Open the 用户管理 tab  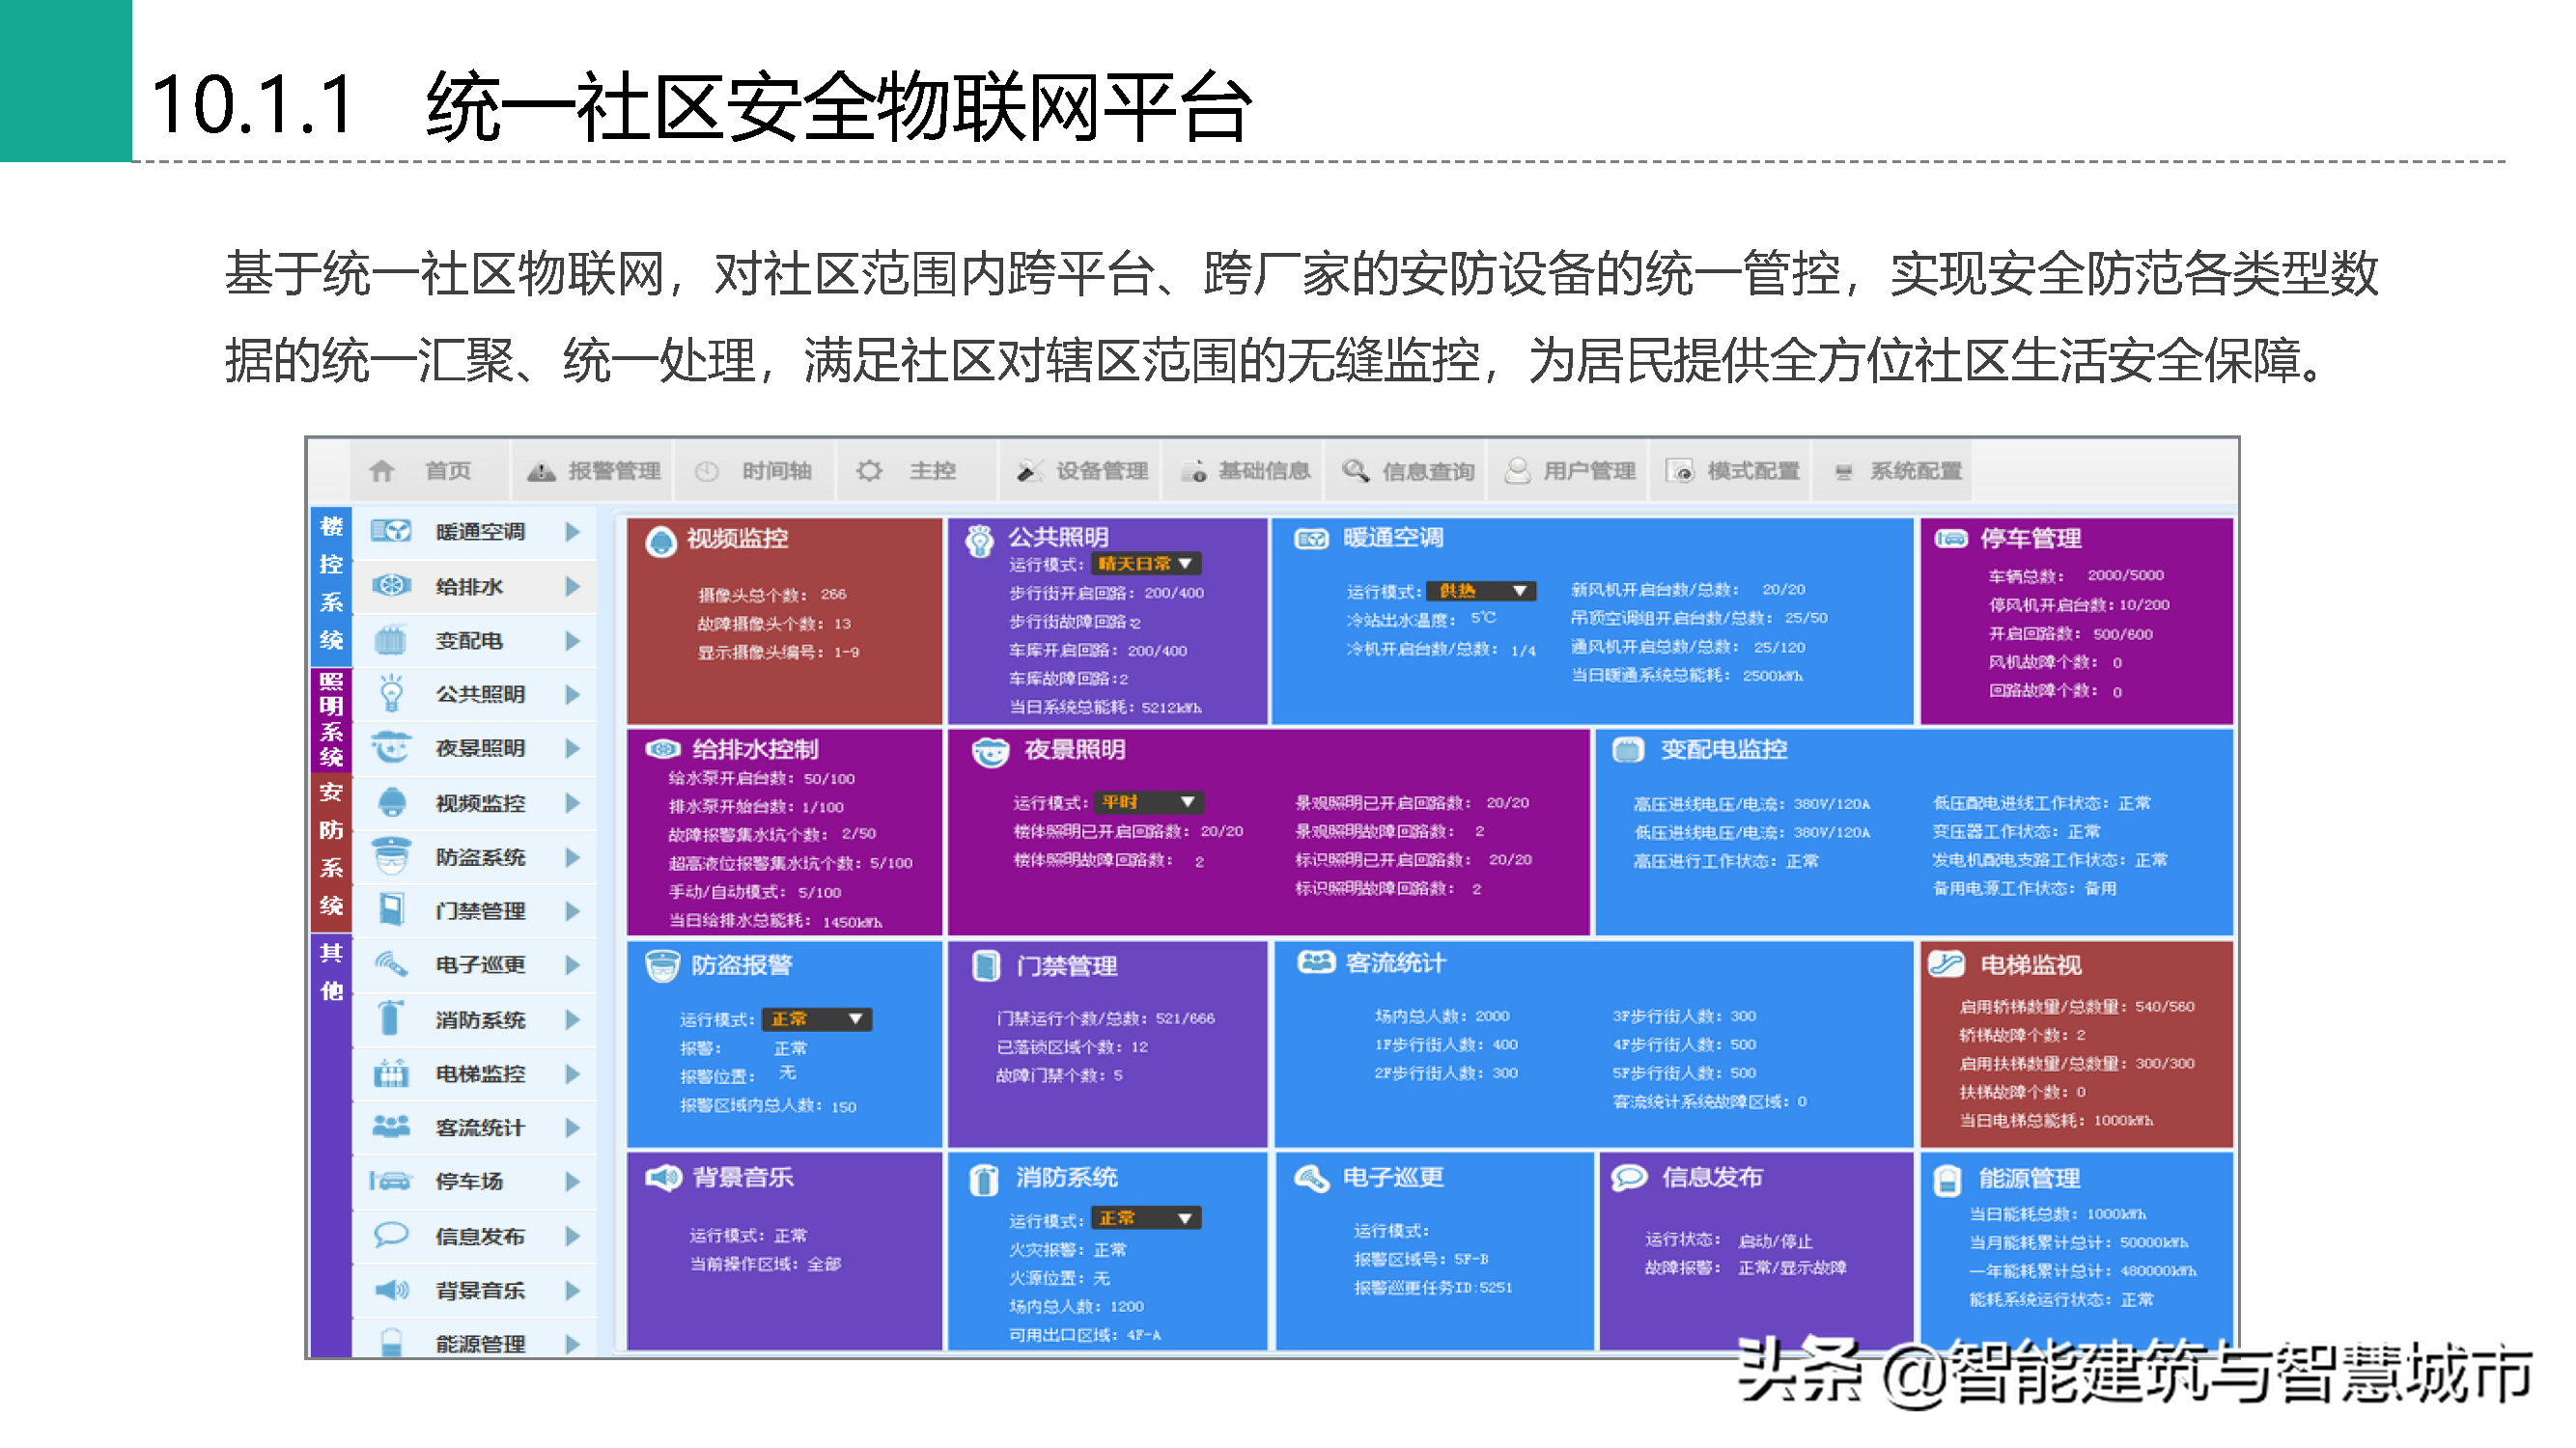pyautogui.click(x=1568, y=470)
